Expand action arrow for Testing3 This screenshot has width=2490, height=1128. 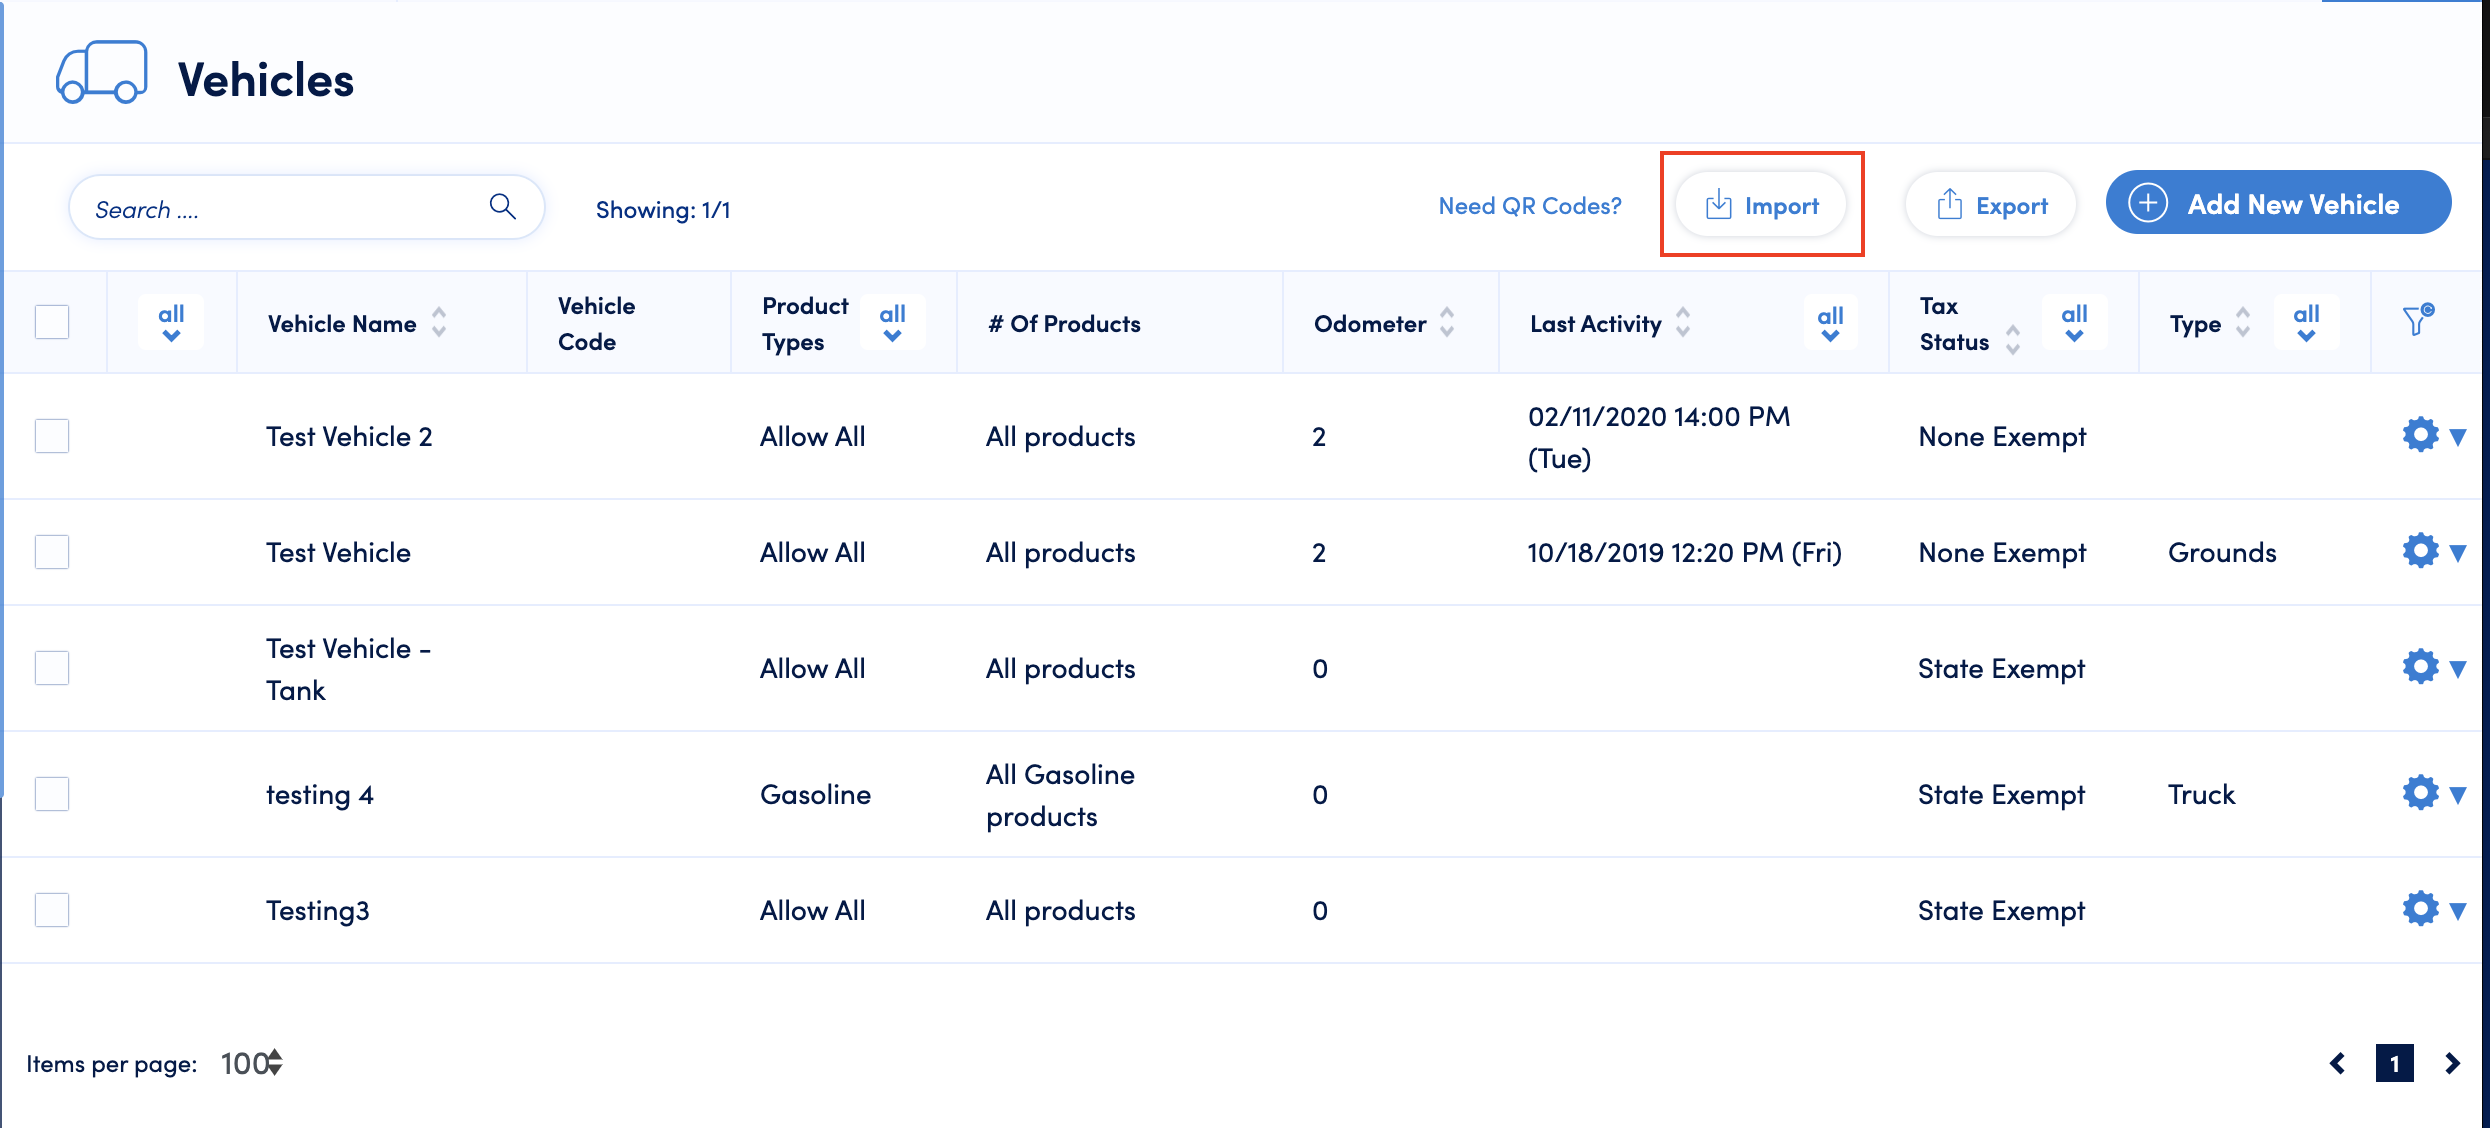pos(2458,911)
